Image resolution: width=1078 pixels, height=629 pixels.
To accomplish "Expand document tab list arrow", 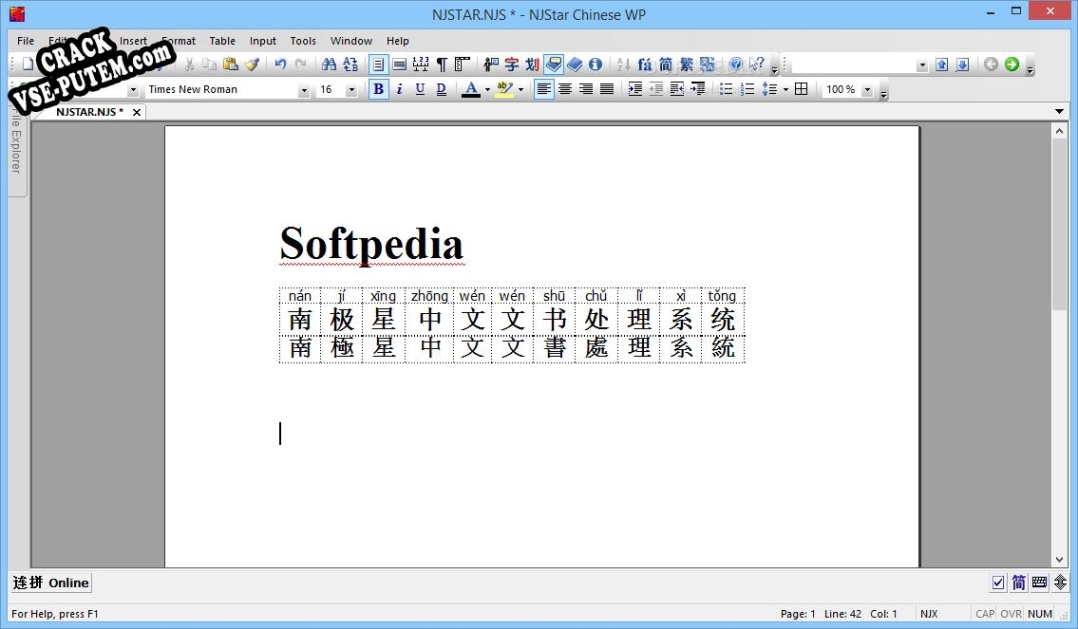I will [x=1059, y=111].
